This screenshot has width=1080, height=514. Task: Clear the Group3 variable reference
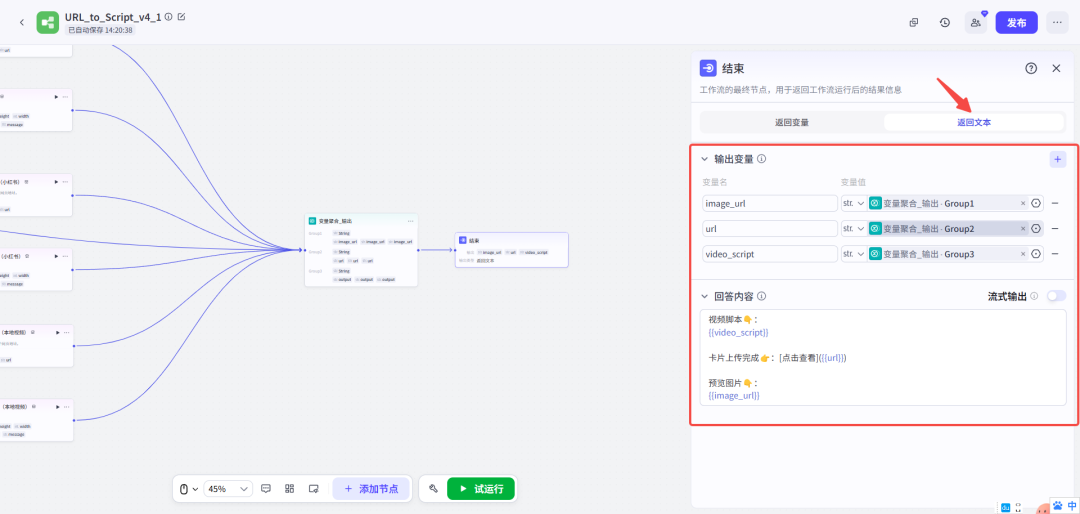tap(1023, 254)
